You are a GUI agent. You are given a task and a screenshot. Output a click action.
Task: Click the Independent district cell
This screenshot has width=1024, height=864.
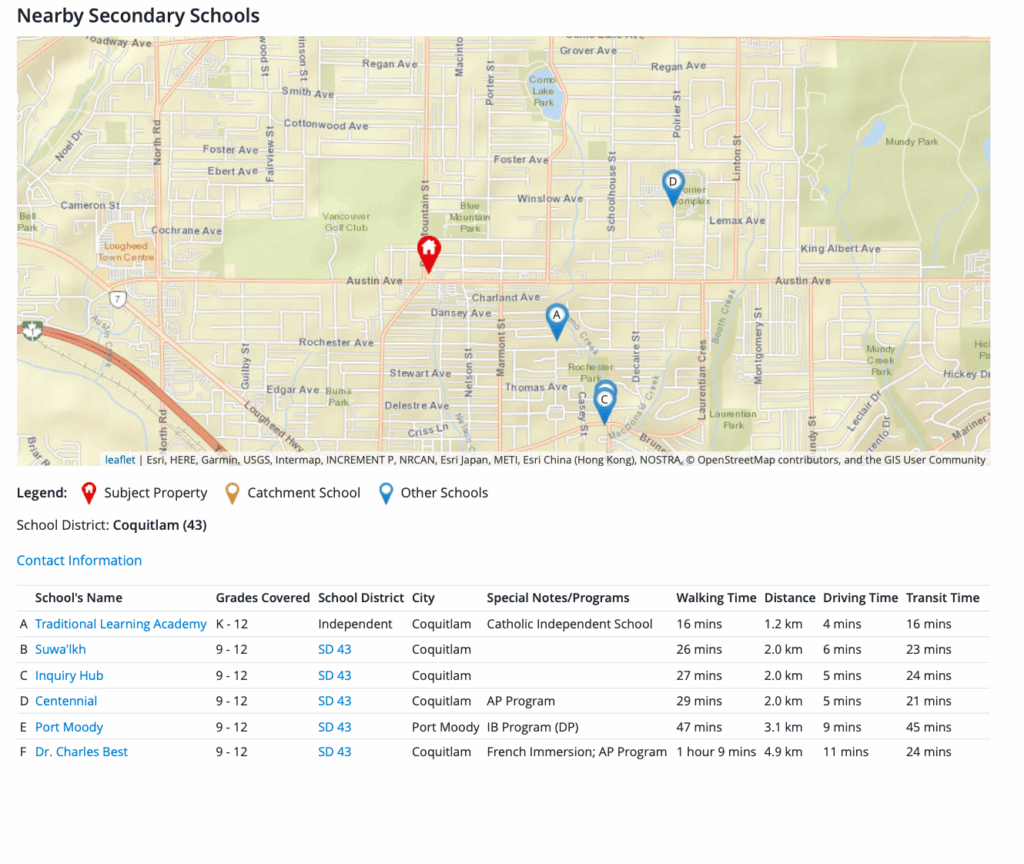point(355,624)
